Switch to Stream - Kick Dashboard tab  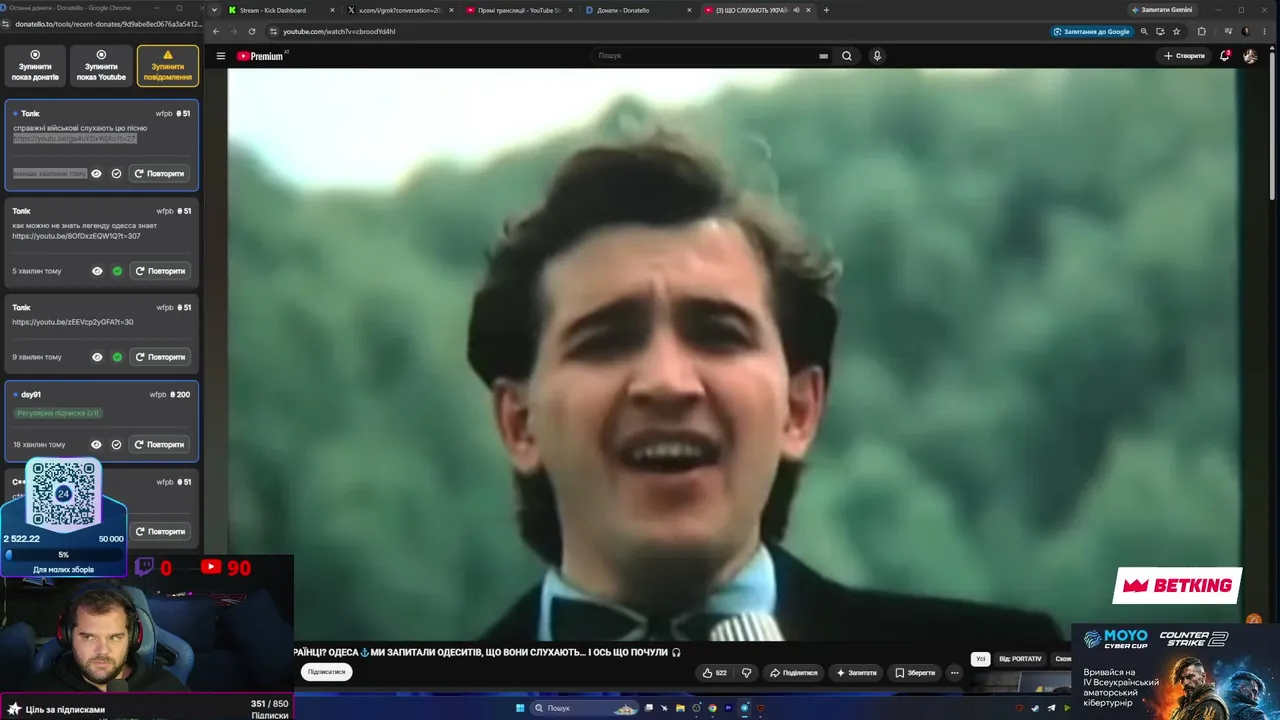[x=282, y=10]
